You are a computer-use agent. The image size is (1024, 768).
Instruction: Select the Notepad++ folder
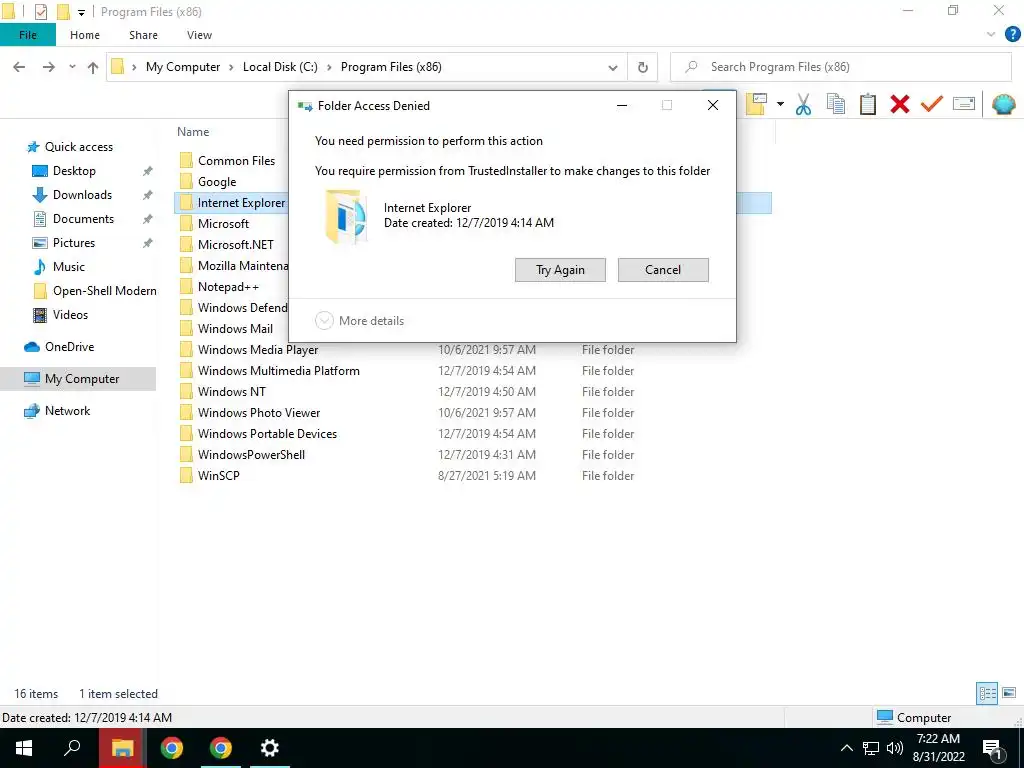tap(228, 287)
